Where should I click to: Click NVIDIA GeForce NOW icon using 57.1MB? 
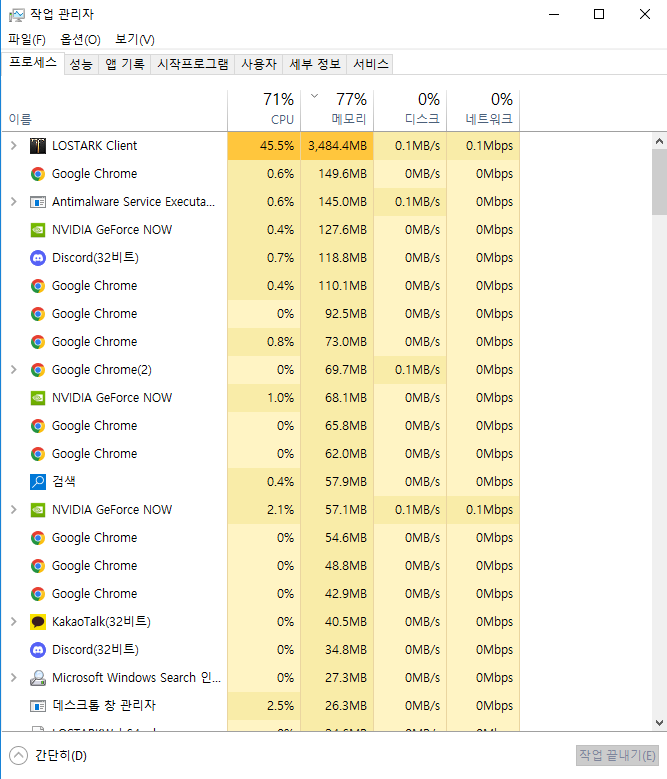38,510
